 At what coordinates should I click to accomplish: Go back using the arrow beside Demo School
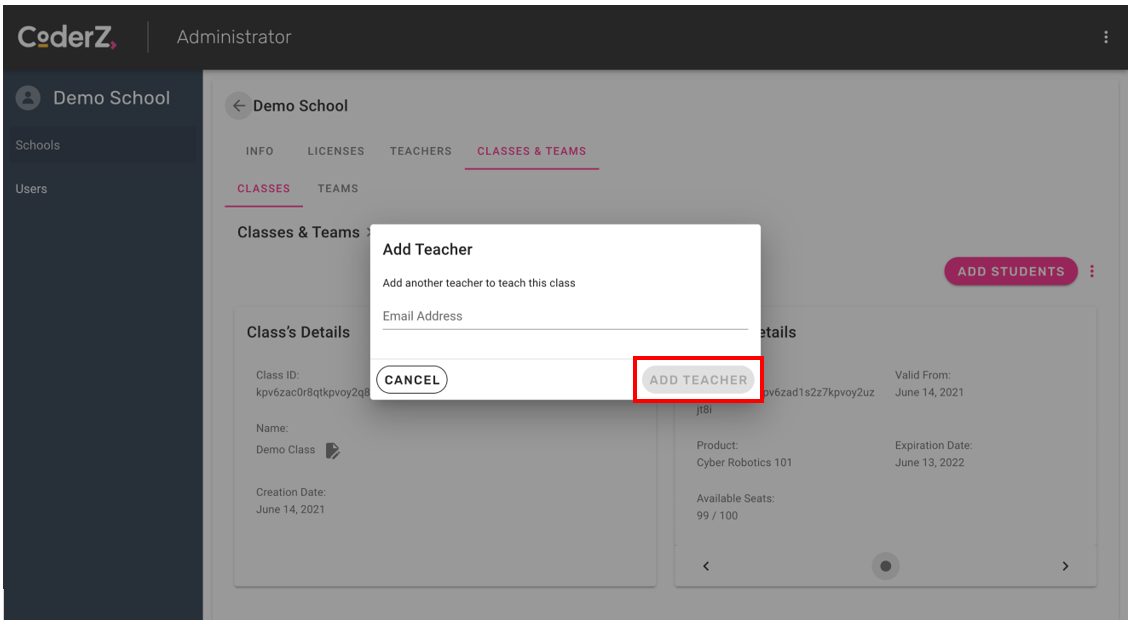point(238,106)
